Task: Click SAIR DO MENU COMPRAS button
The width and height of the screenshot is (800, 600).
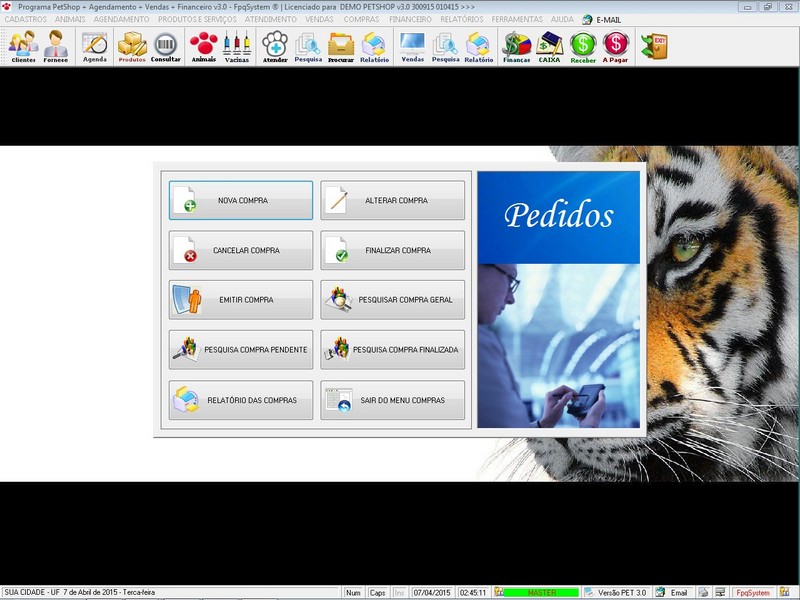Action: click(x=392, y=400)
